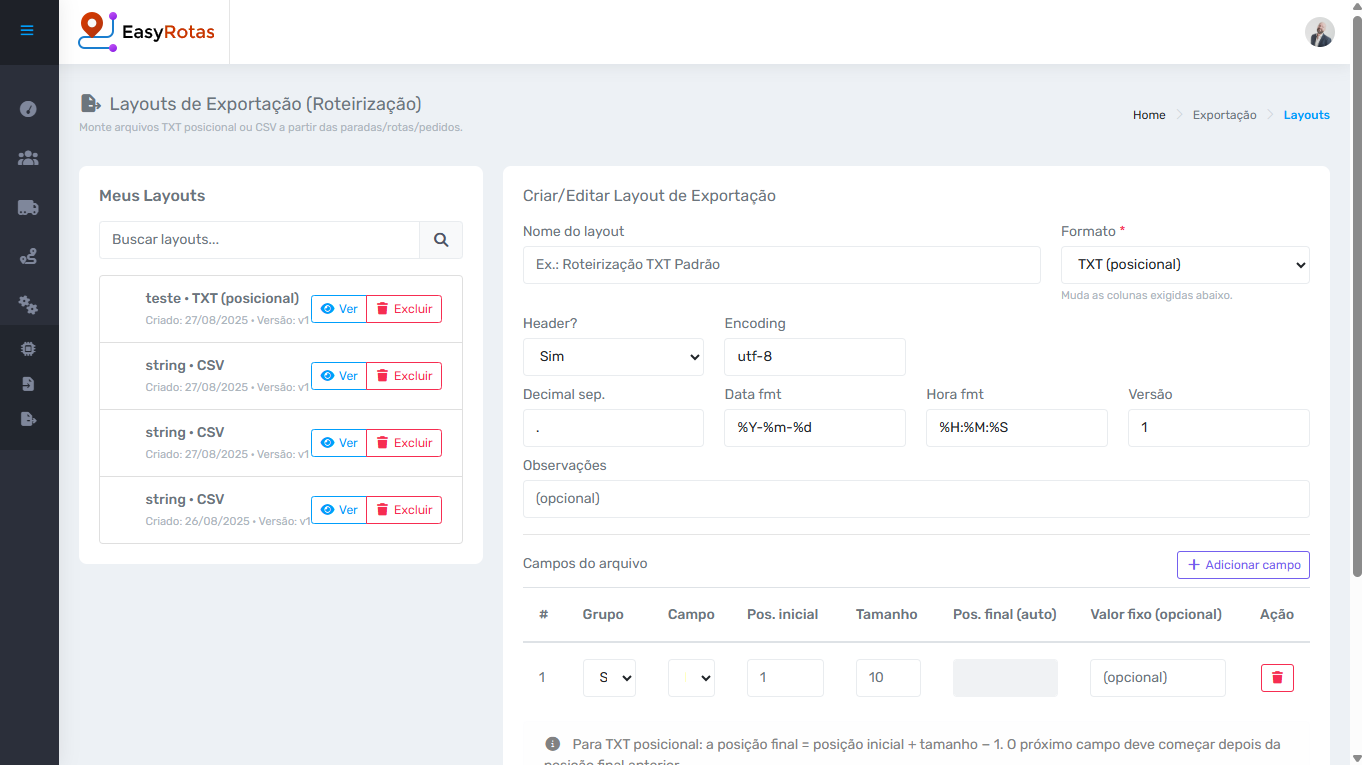This screenshot has height=765, width=1362.
Task: Open the route icon in sidebar
Action: tap(28, 257)
